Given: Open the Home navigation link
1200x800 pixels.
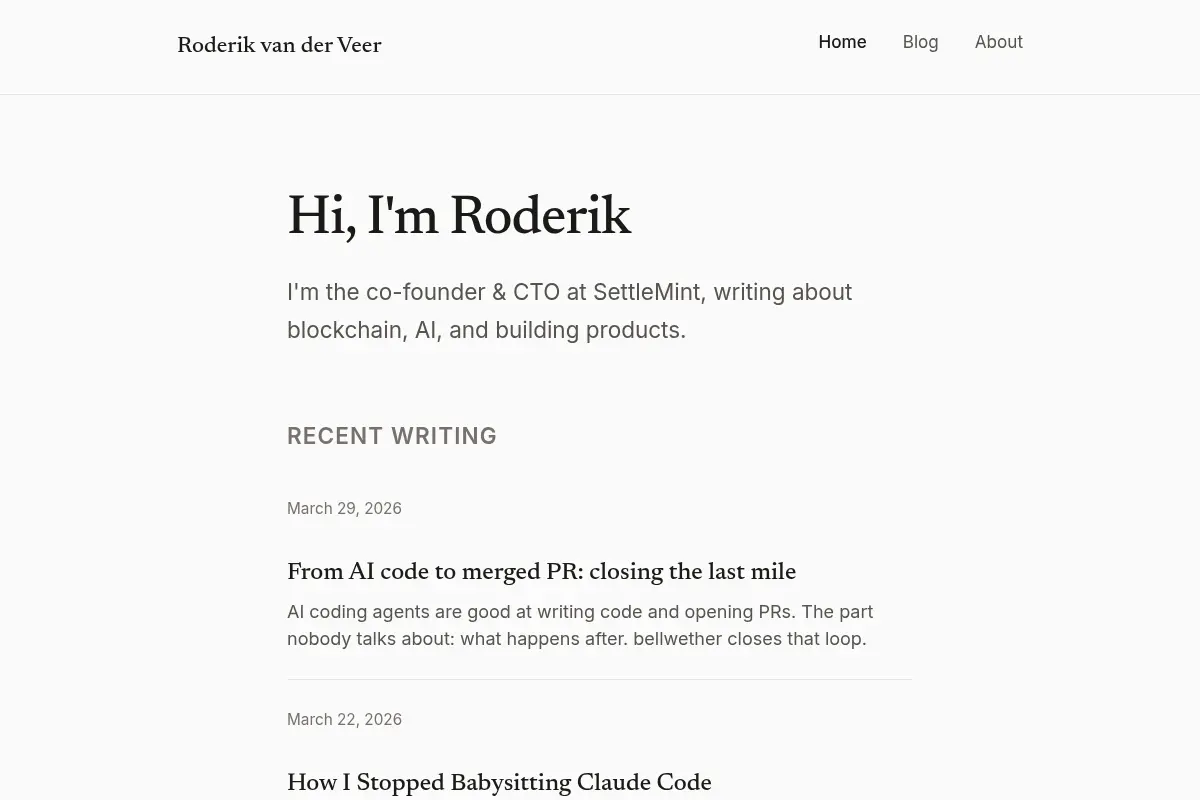Looking at the screenshot, I should pyautogui.click(x=842, y=42).
